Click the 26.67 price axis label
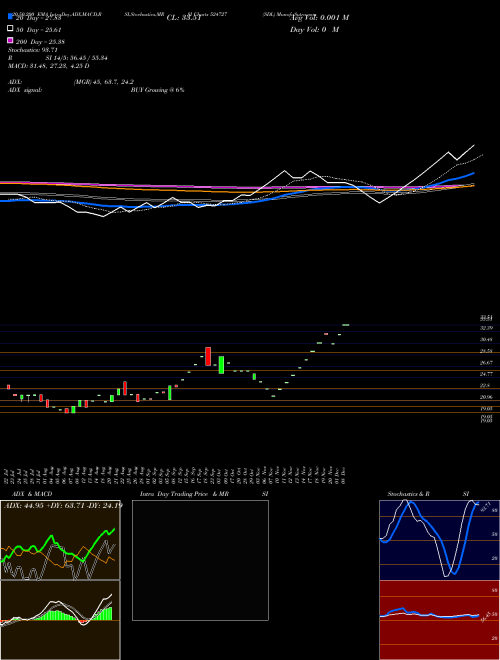 pyautogui.click(x=487, y=362)
